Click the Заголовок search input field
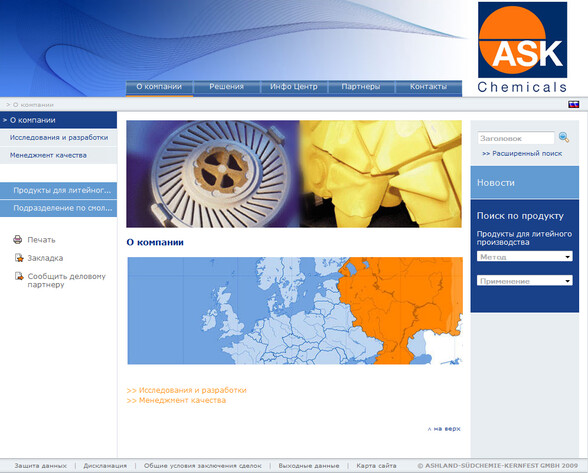This screenshot has width=588, height=473. (x=516, y=138)
